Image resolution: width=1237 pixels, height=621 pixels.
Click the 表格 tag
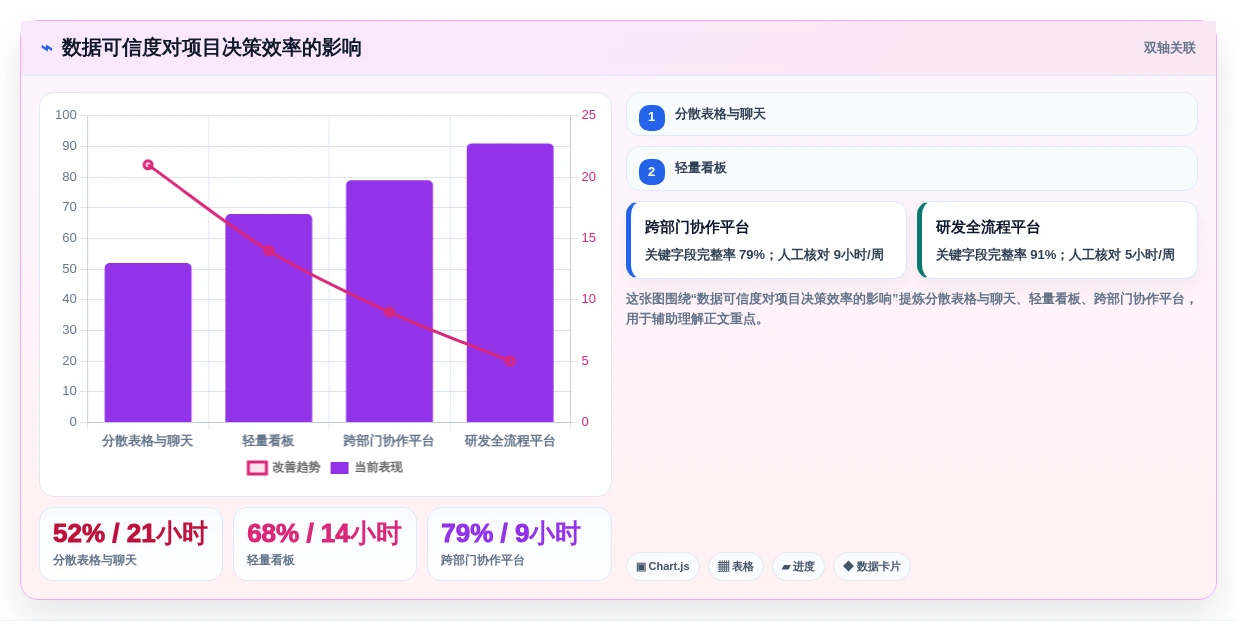(x=736, y=567)
